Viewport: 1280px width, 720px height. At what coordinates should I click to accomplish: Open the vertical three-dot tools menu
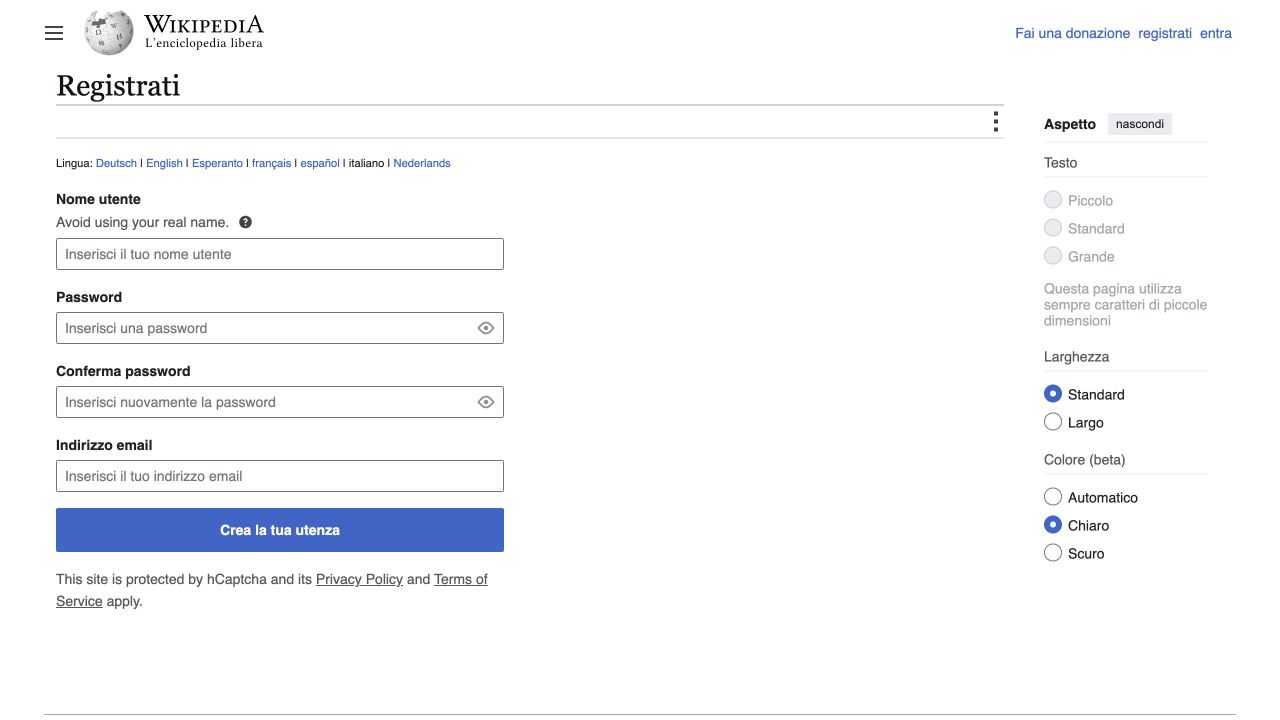[995, 122]
